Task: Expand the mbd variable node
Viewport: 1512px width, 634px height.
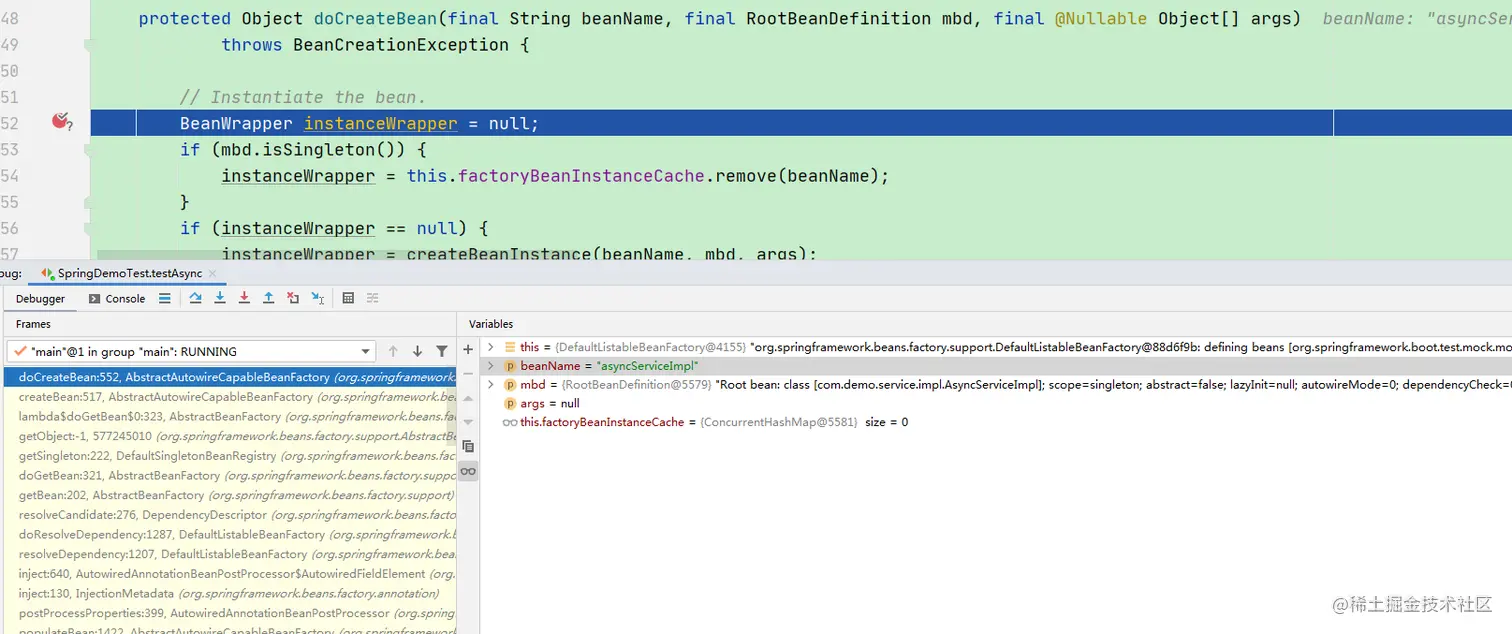Action: pyautogui.click(x=490, y=384)
